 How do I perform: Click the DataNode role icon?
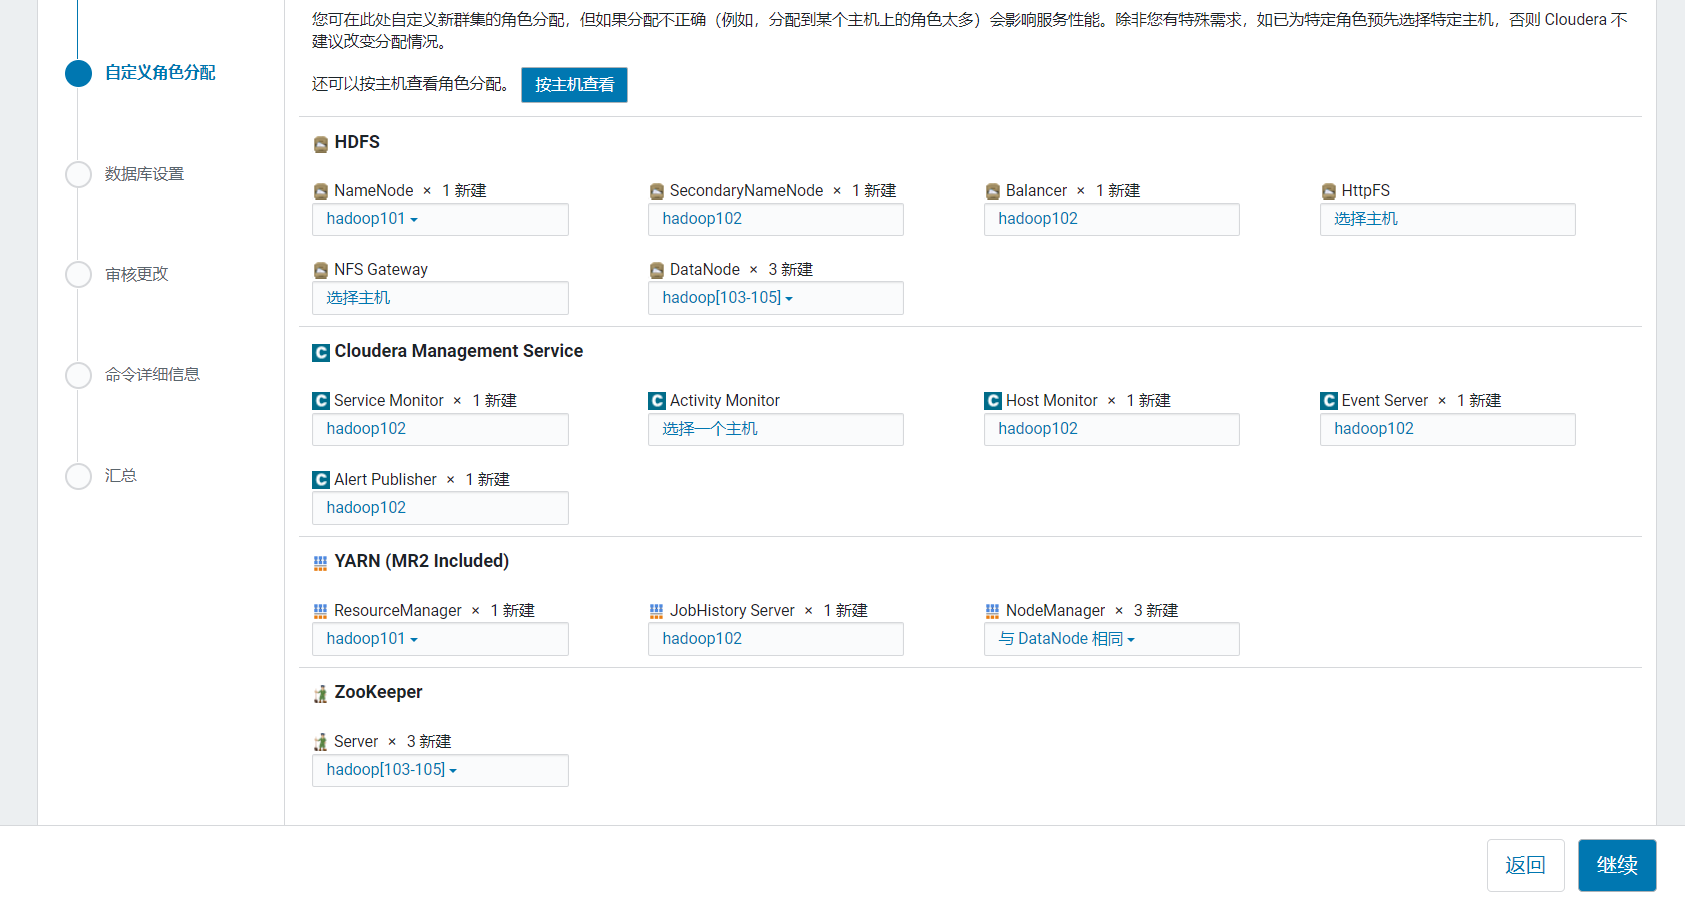[x=657, y=271]
